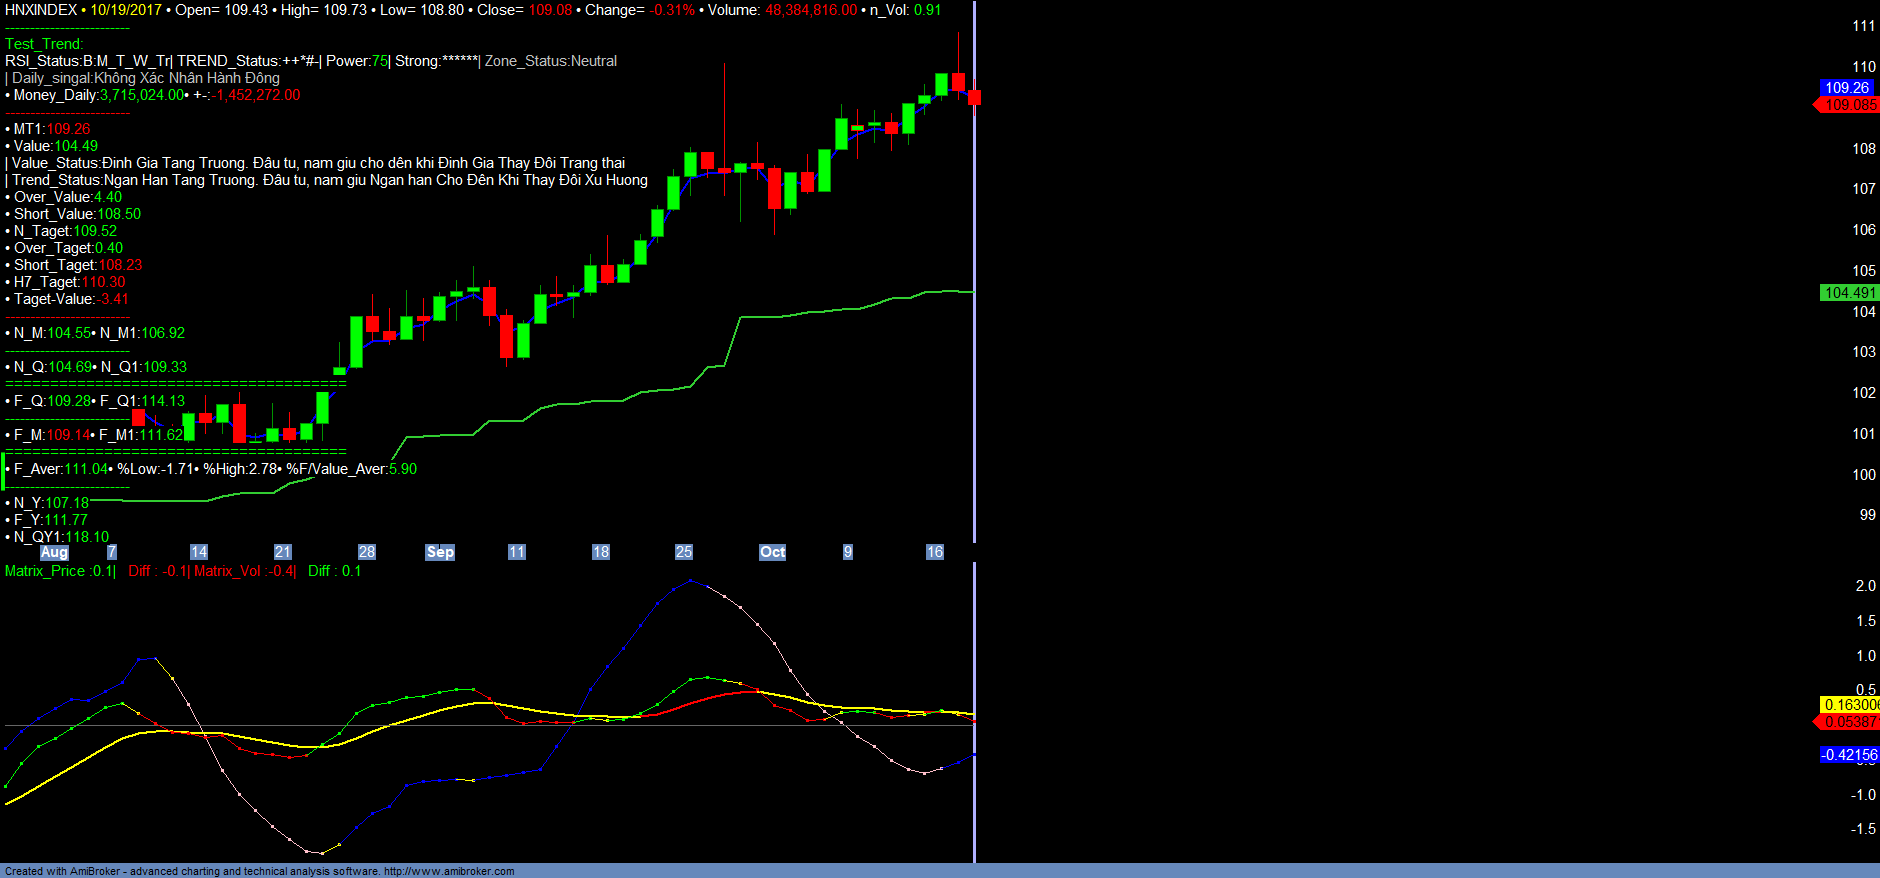Select the green 104.491 value tag
1880x878 pixels.
pyautogui.click(x=1849, y=293)
